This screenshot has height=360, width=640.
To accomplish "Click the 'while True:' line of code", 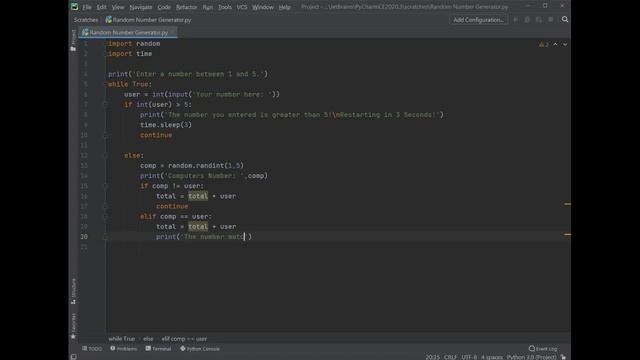I will [130, 84].
